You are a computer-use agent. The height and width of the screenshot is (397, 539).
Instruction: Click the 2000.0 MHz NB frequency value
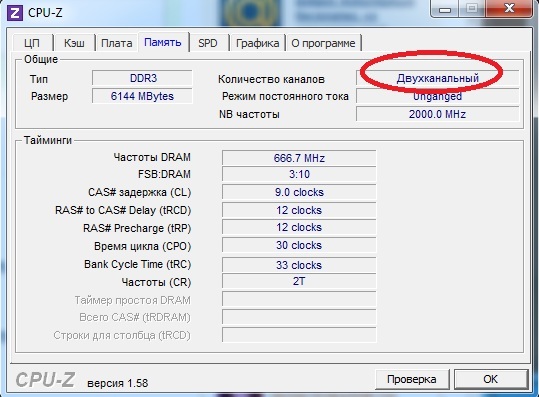[x=438, y=114]
